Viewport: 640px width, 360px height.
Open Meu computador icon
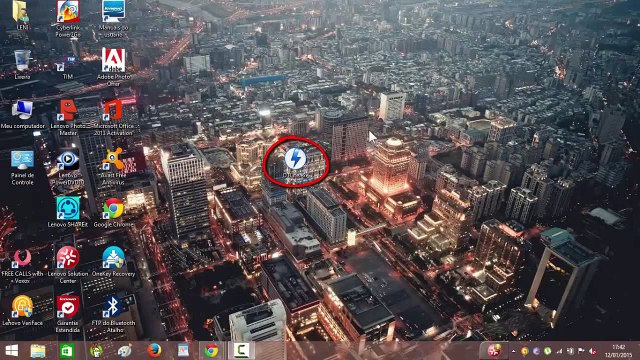[x=22, y=114]
